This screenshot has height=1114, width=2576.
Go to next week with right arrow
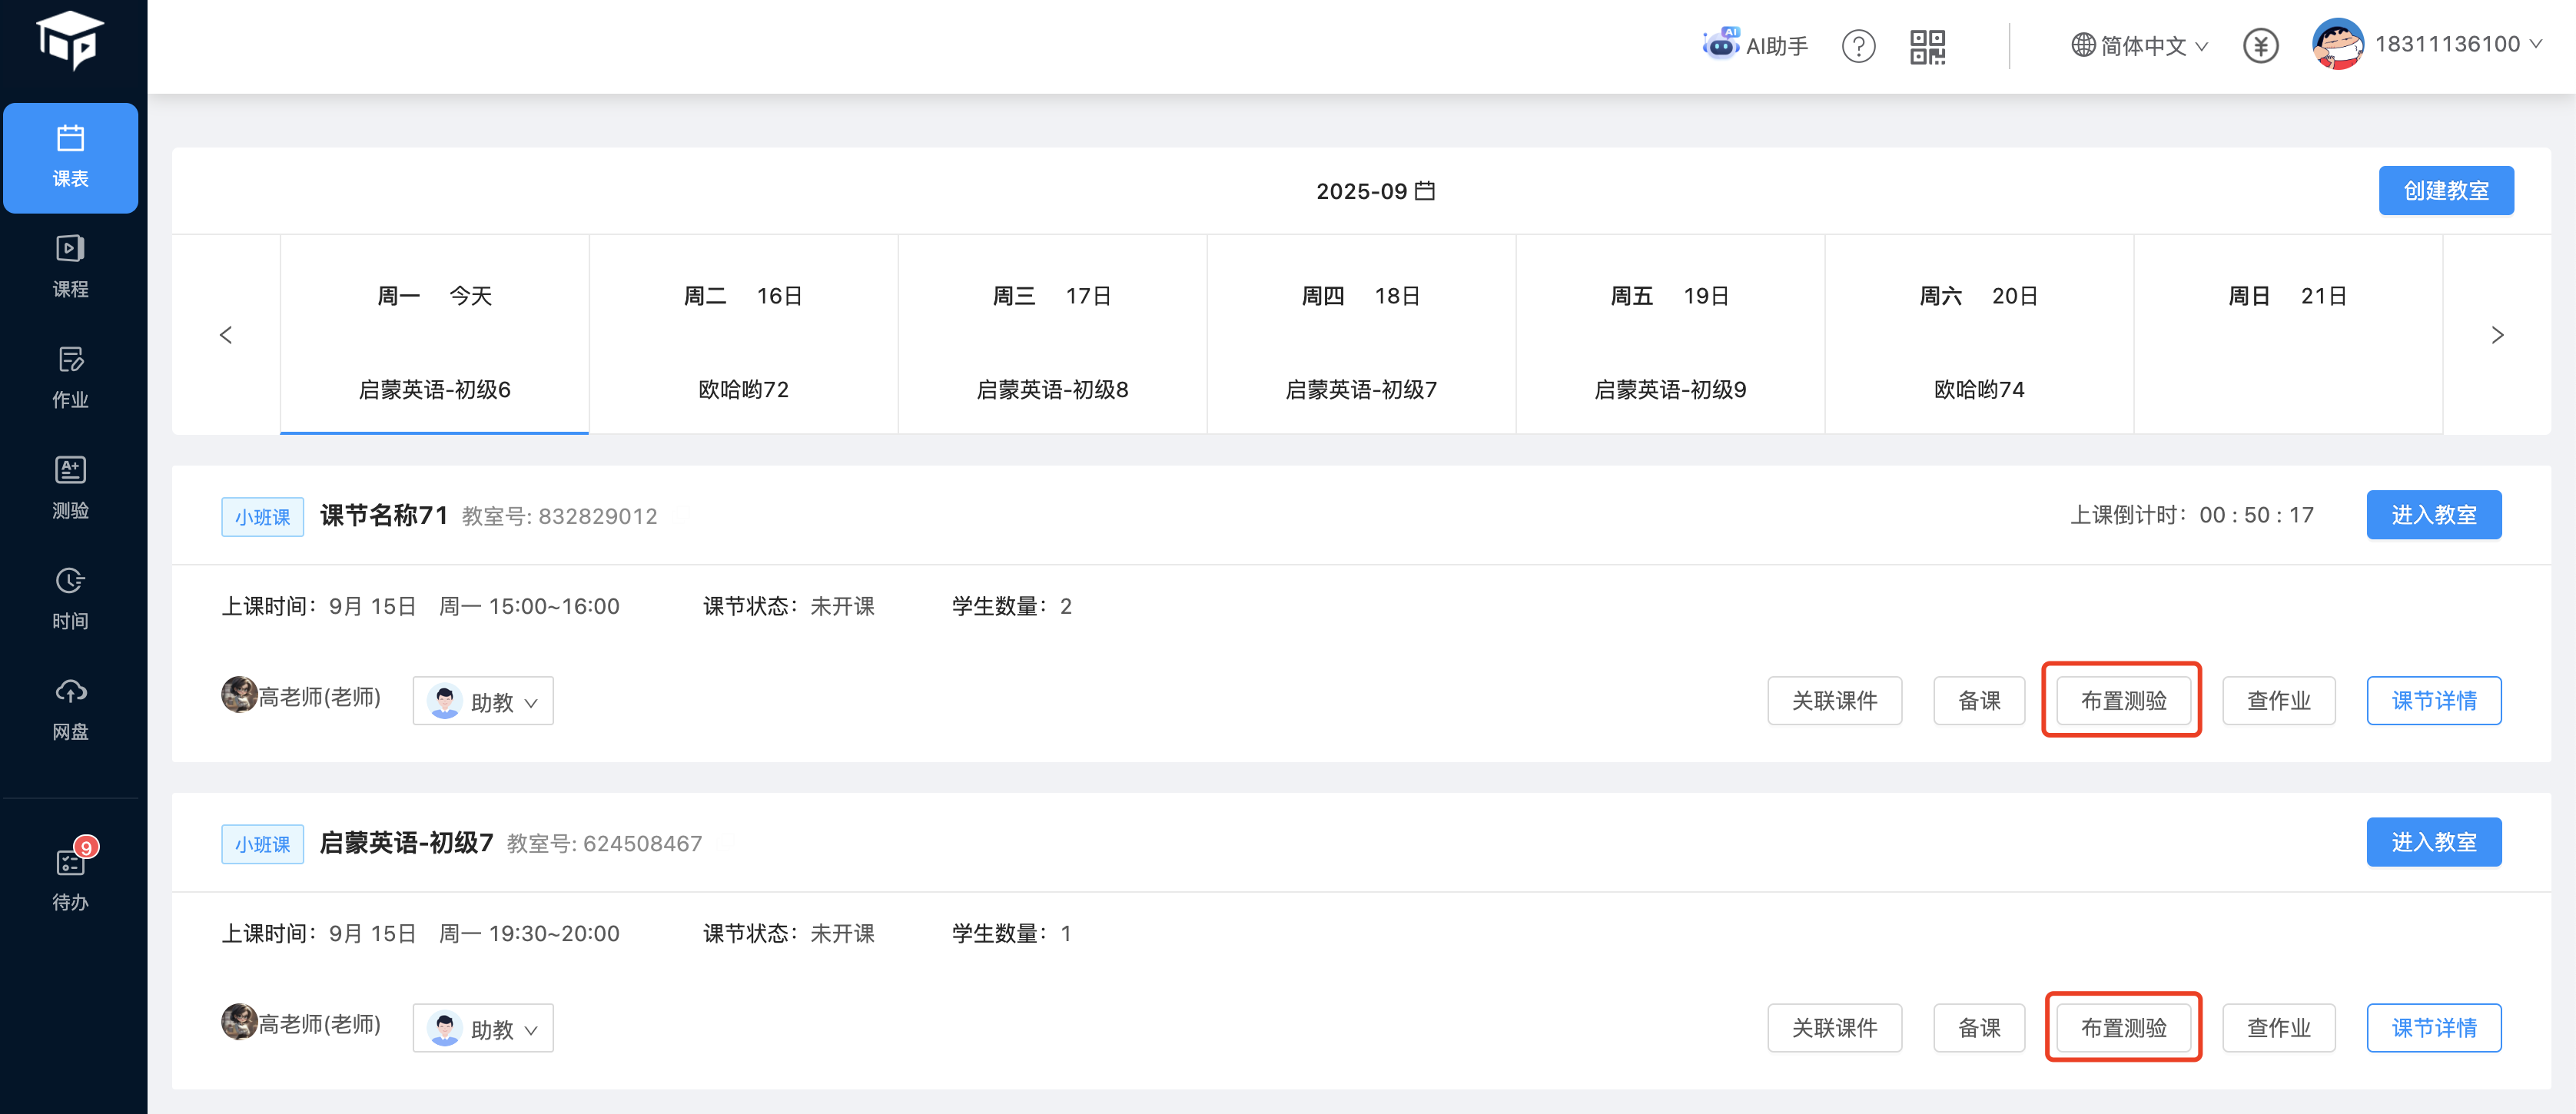[2496, 335]
